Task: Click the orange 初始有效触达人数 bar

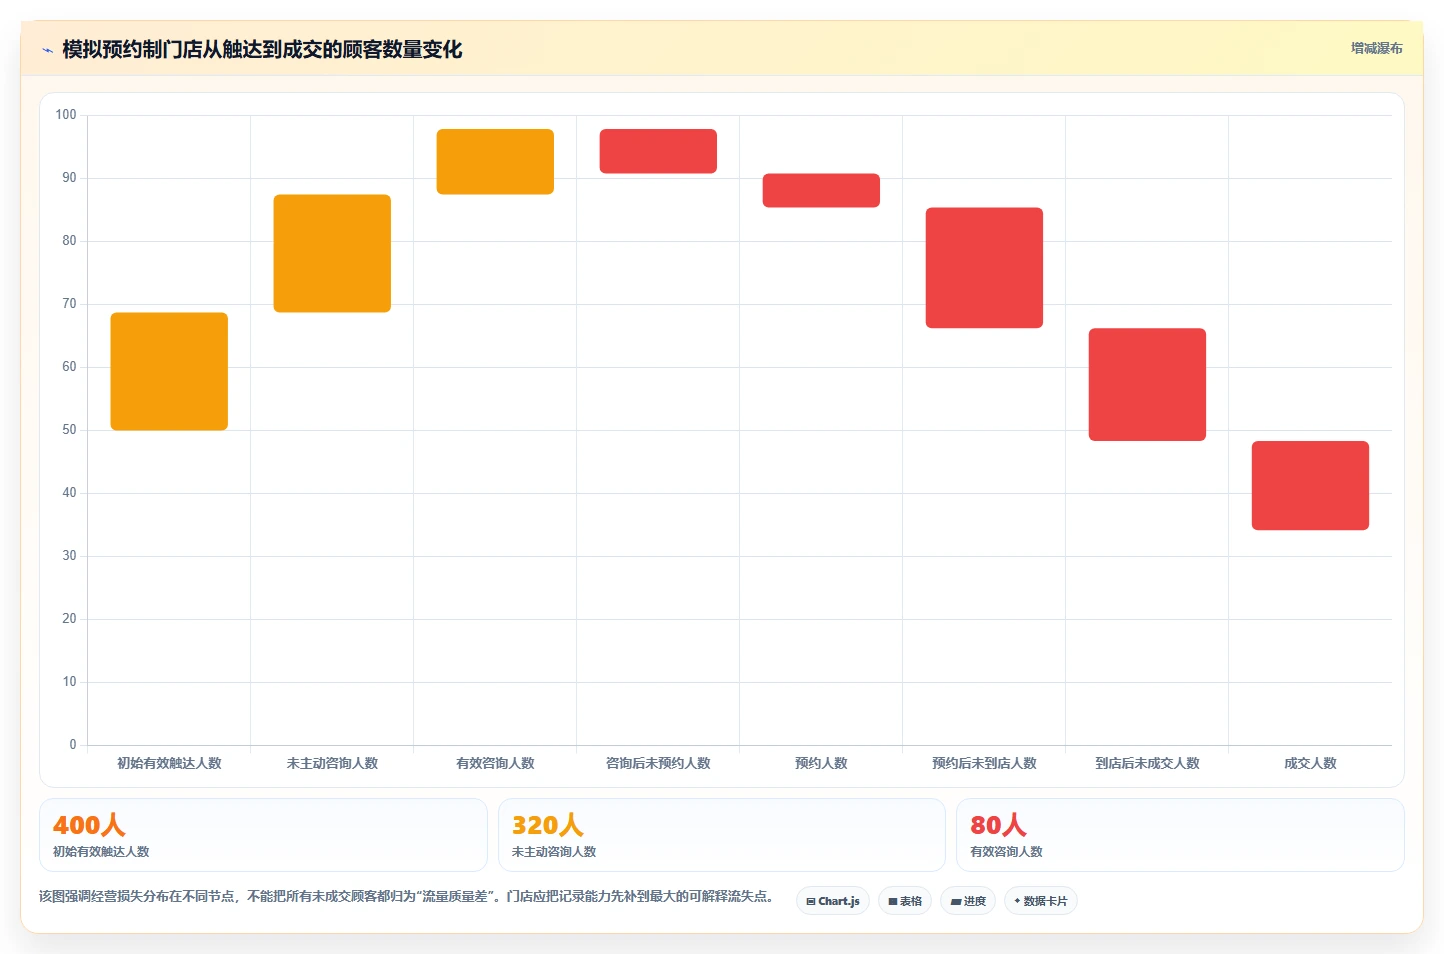Action: tap(169, 372)
